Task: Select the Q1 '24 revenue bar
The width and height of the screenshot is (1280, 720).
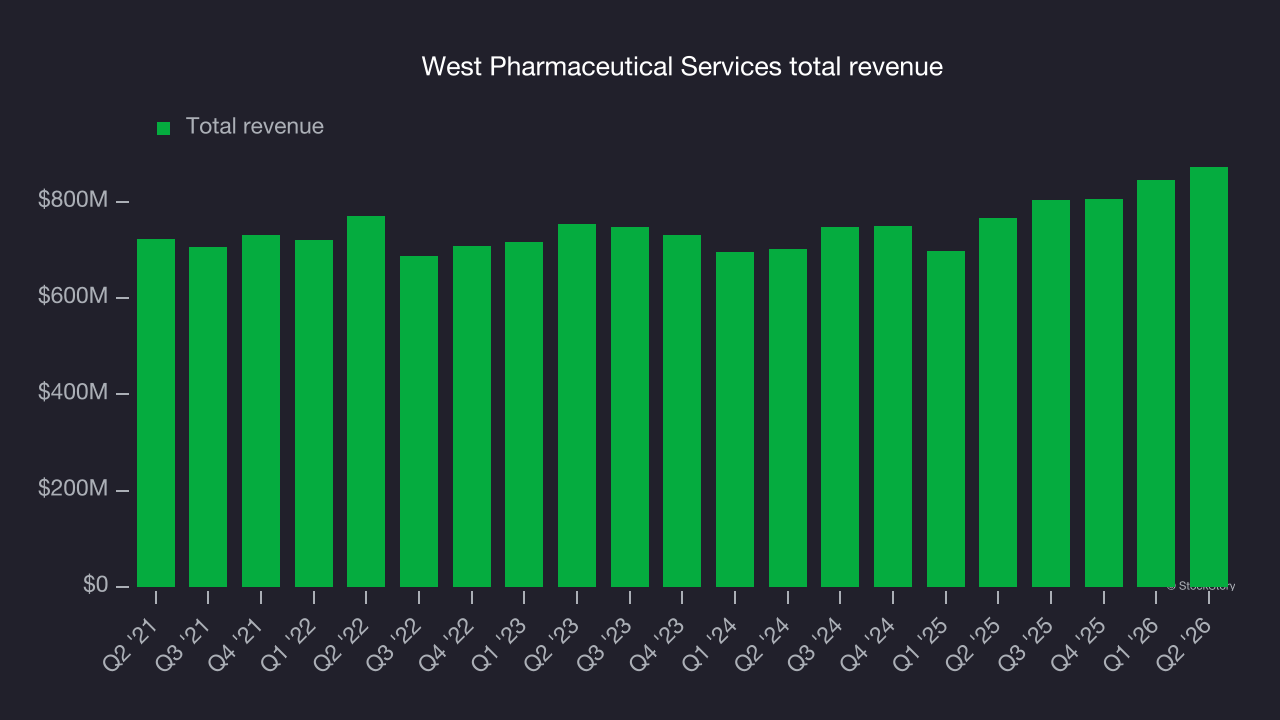Action: pyautogui.click(x=735, y=419)
